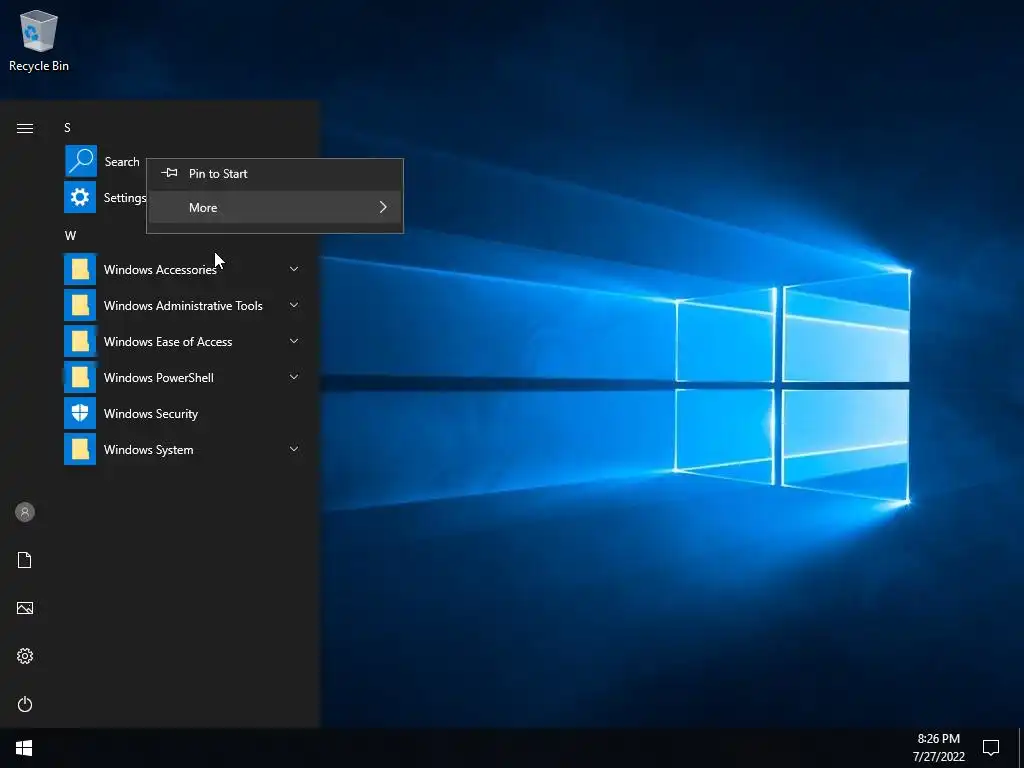The width and height of the screenshot is (1024, 768).
Task: Open the More submenu arrow
Action: 383,207
